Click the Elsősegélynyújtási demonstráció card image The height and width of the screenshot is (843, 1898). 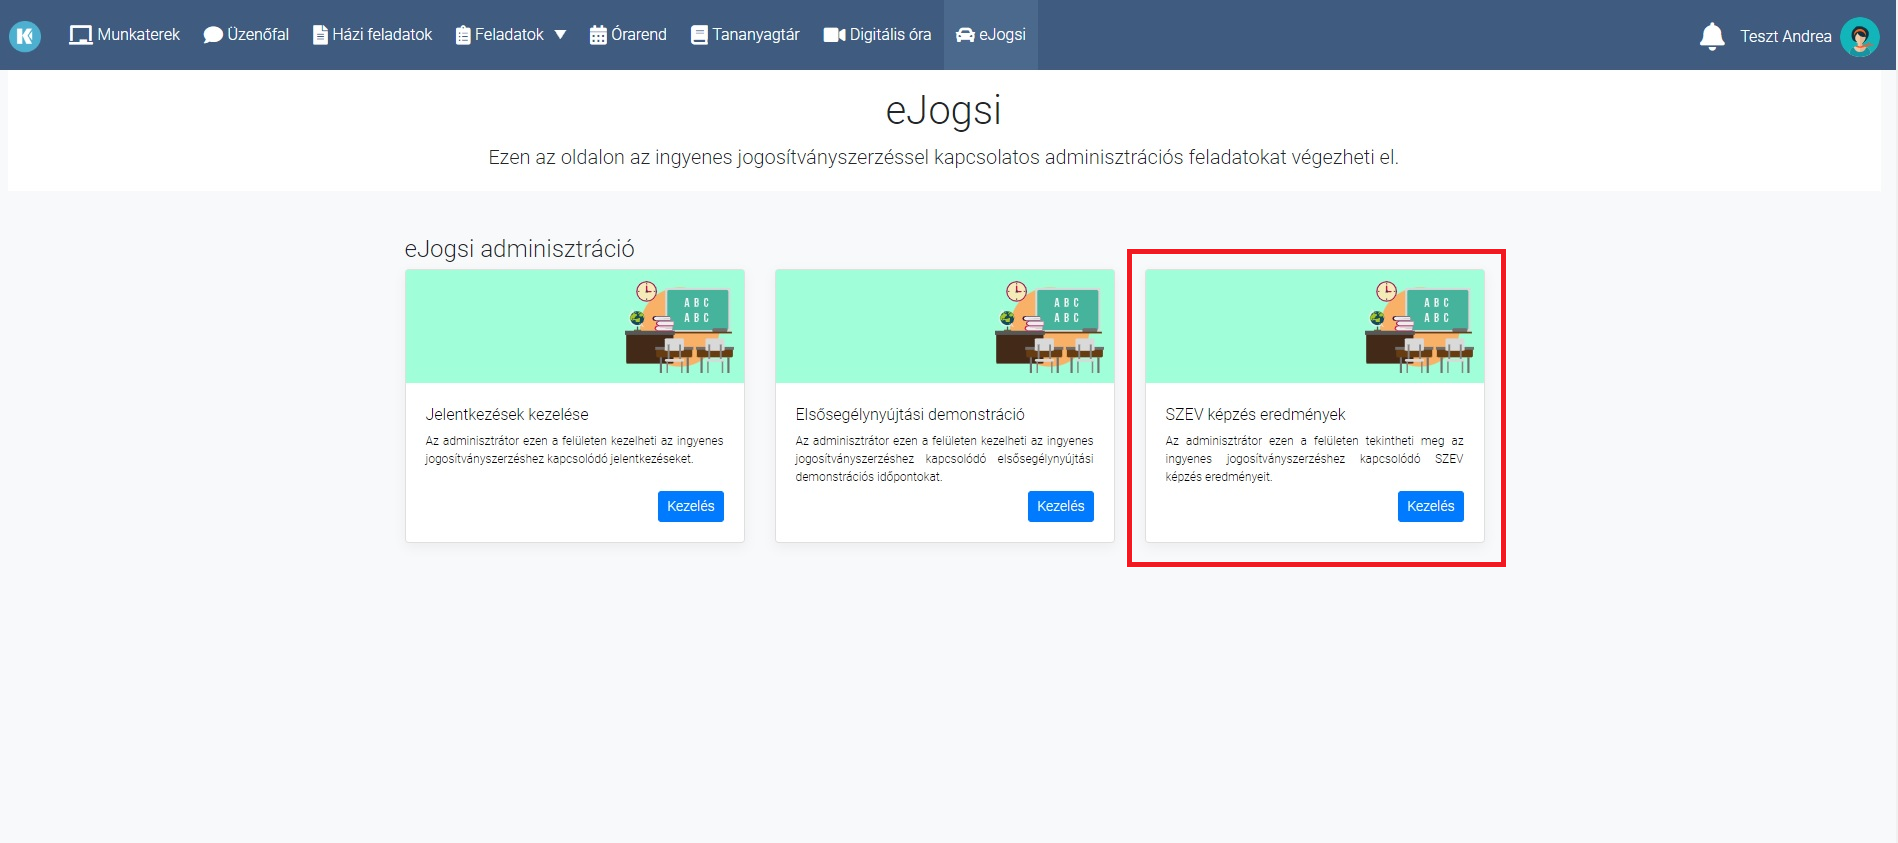[945, 326]
